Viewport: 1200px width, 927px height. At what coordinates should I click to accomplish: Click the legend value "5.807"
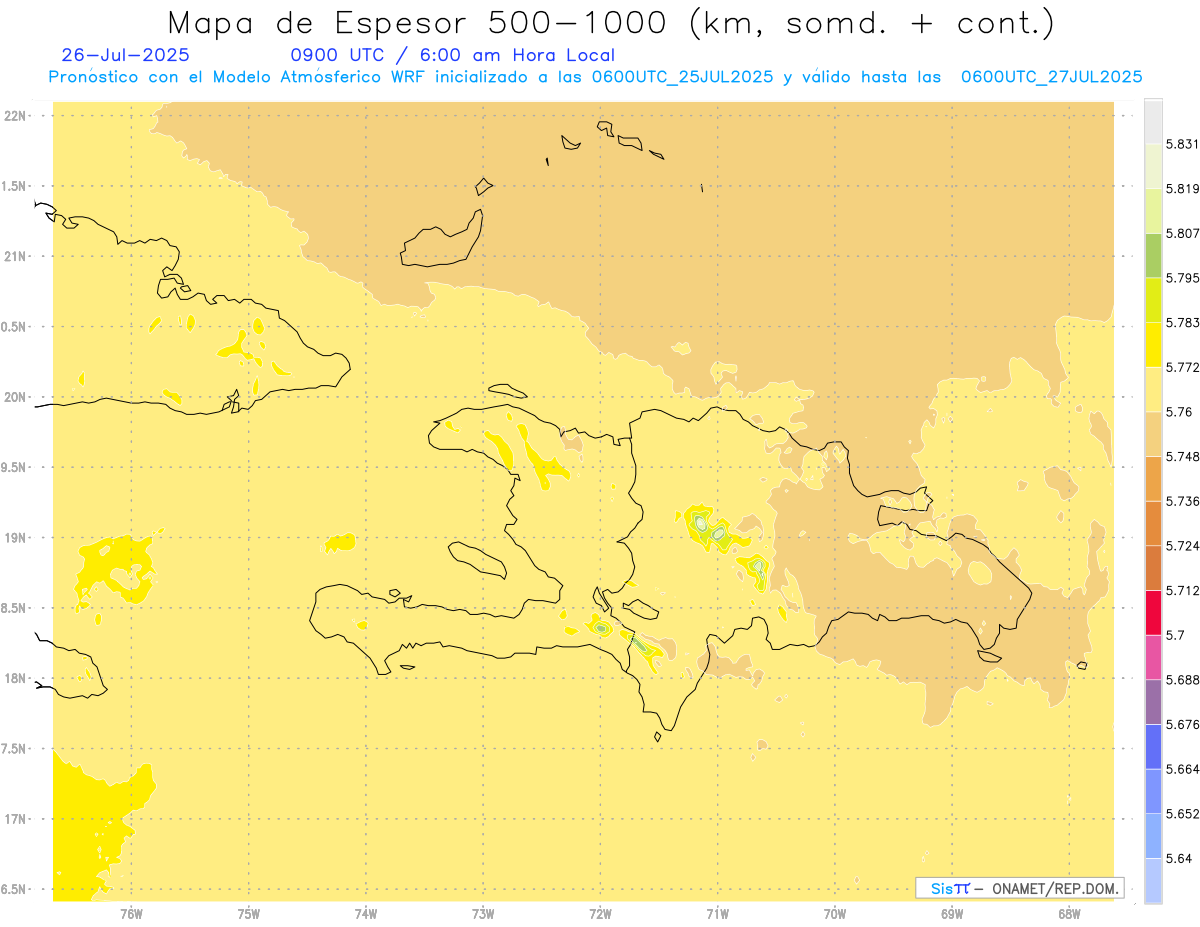point(1182,233)
